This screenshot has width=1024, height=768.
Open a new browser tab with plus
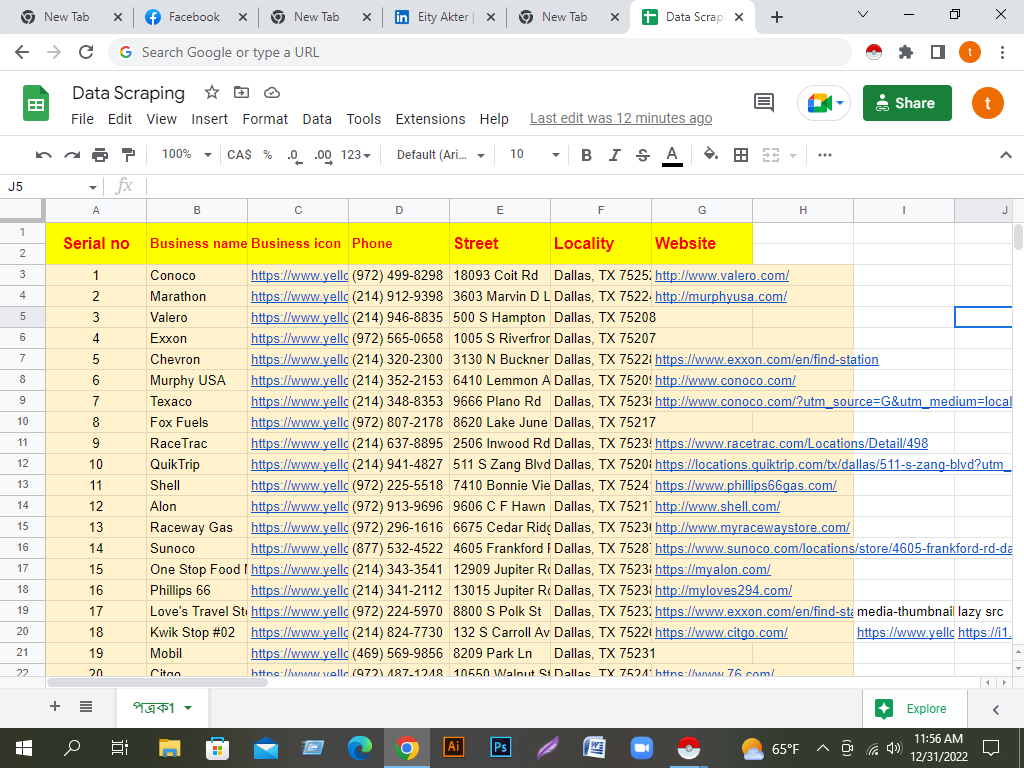[x=776, y=17]
